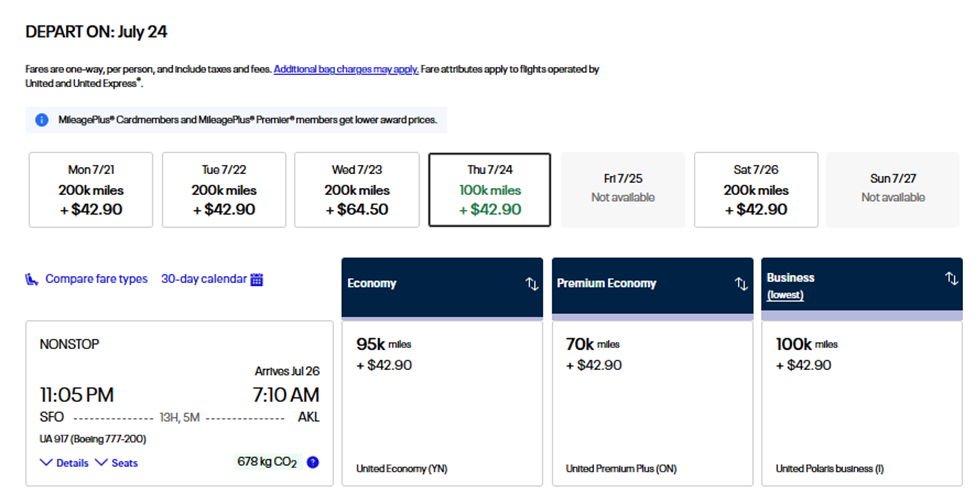Image resolution: width=975 pixels, height=492 pixels.
Task: Click the seat icon beside Compare fare types
Action: point(32,280)
